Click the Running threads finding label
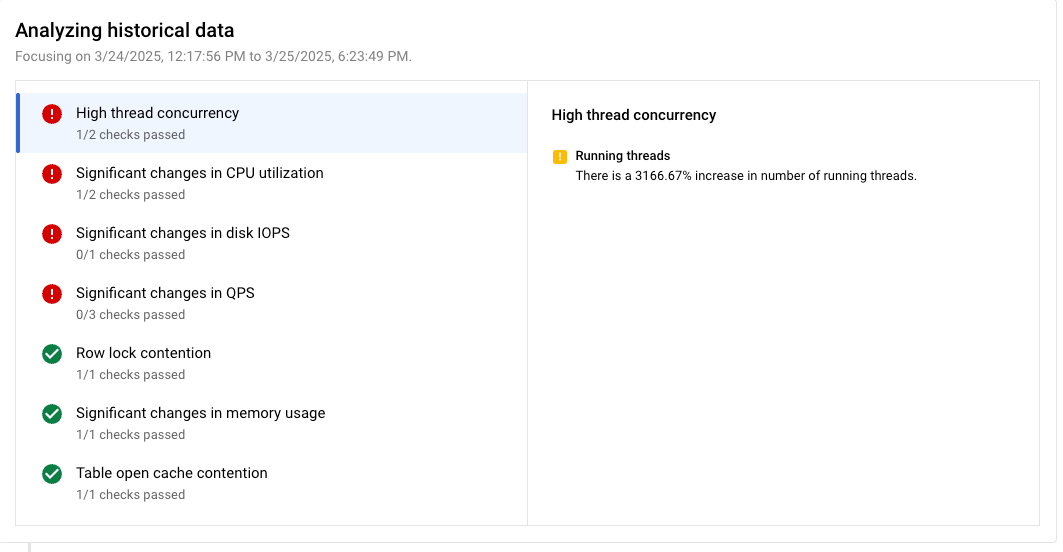 (x=622, y=156)
